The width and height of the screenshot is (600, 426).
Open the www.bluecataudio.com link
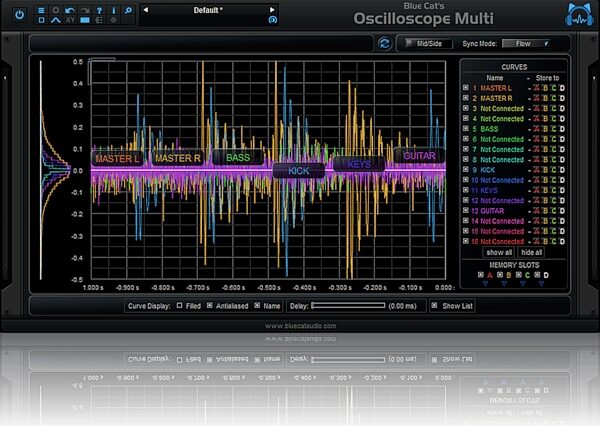300,326
